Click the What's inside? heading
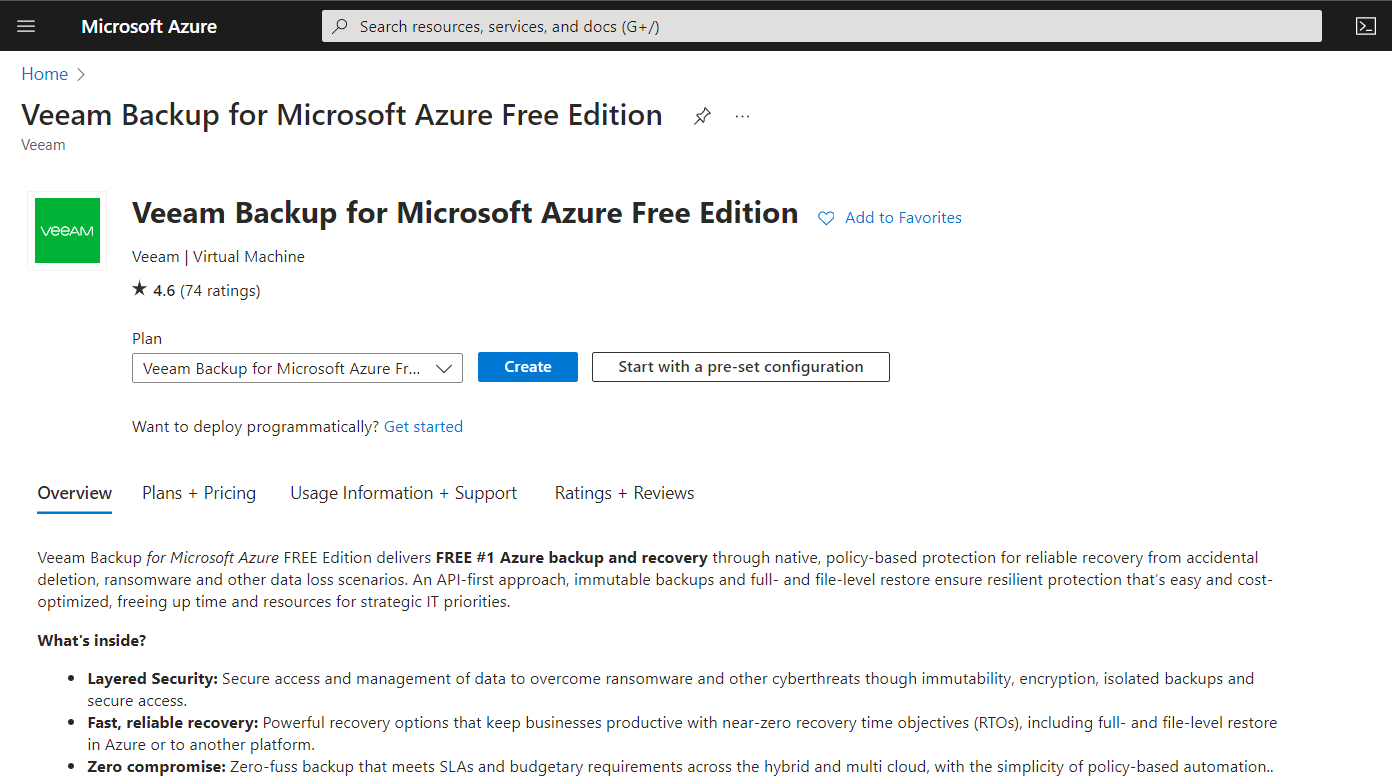Screen dimensions: 1392x784 pyautogui.click(x=92, y=640)
